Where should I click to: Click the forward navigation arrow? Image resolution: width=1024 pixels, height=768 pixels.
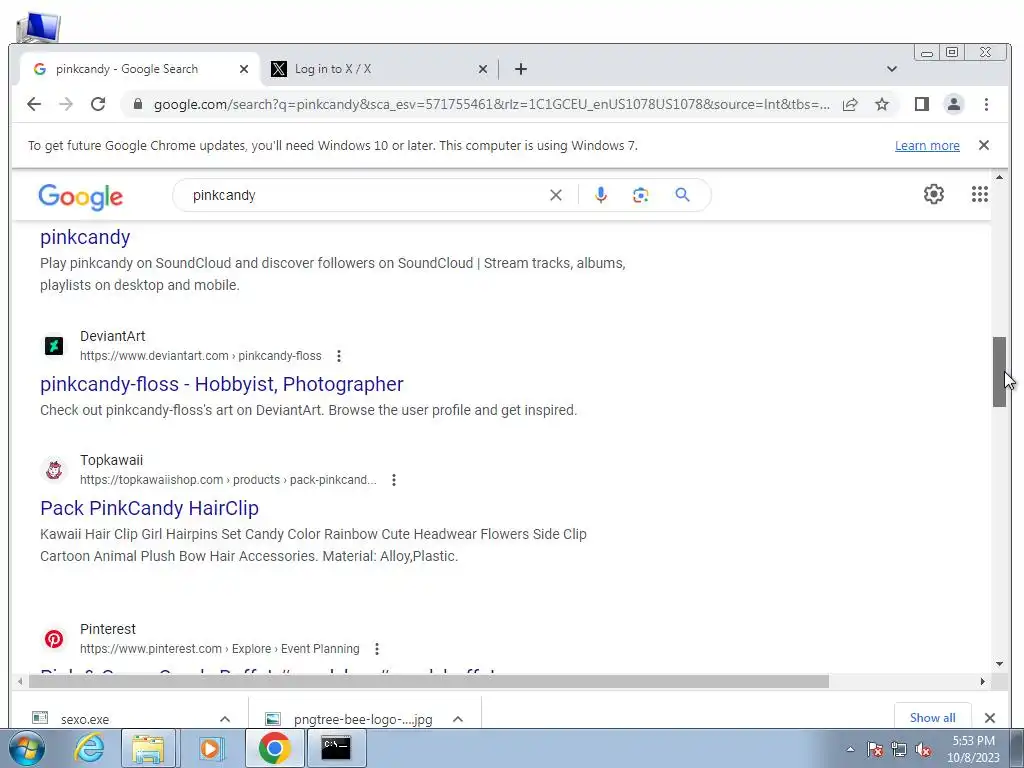point(66,104)
